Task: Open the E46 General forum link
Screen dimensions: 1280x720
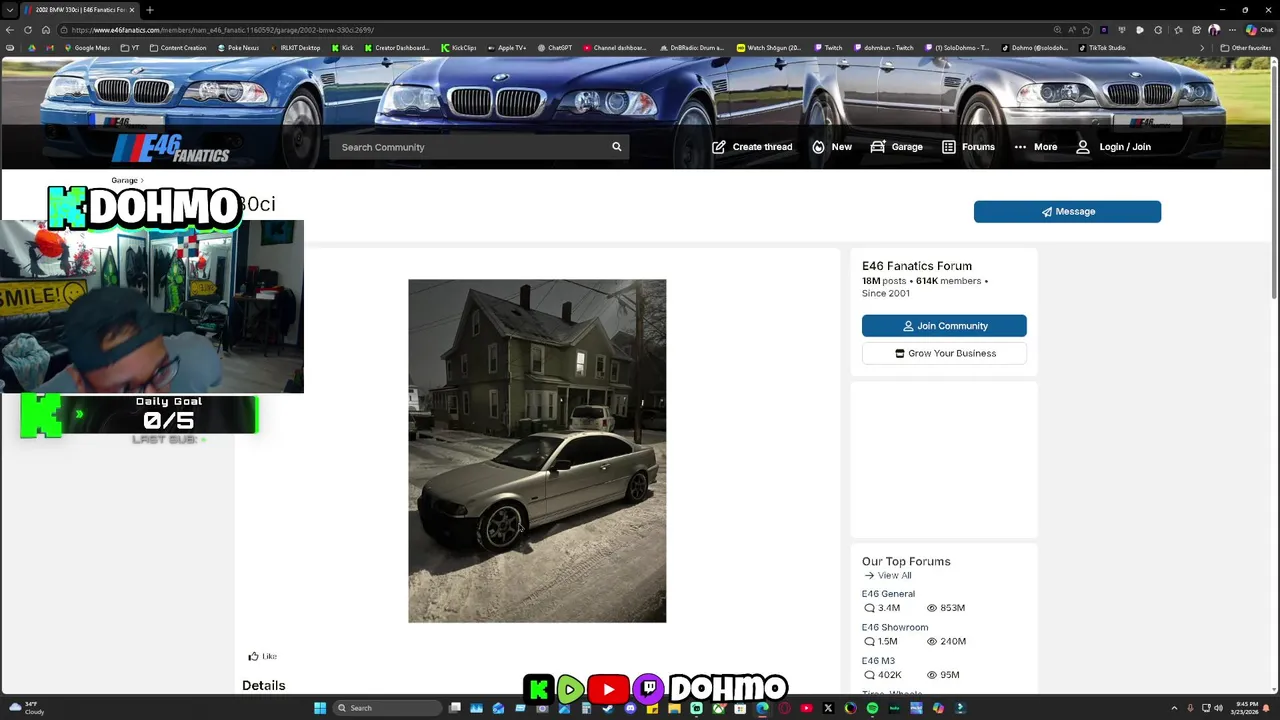Action: tap(888, 594)
